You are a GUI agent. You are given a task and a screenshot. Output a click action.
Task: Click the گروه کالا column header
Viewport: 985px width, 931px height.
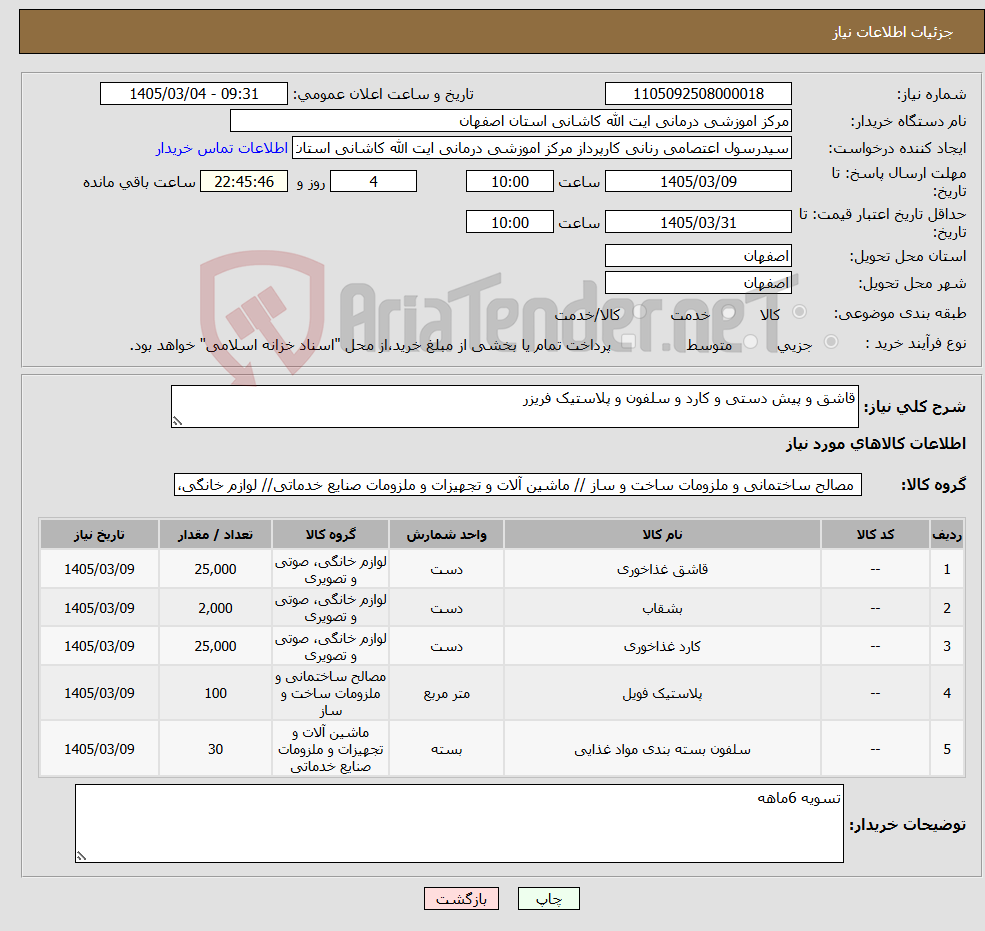click(330, 535)
